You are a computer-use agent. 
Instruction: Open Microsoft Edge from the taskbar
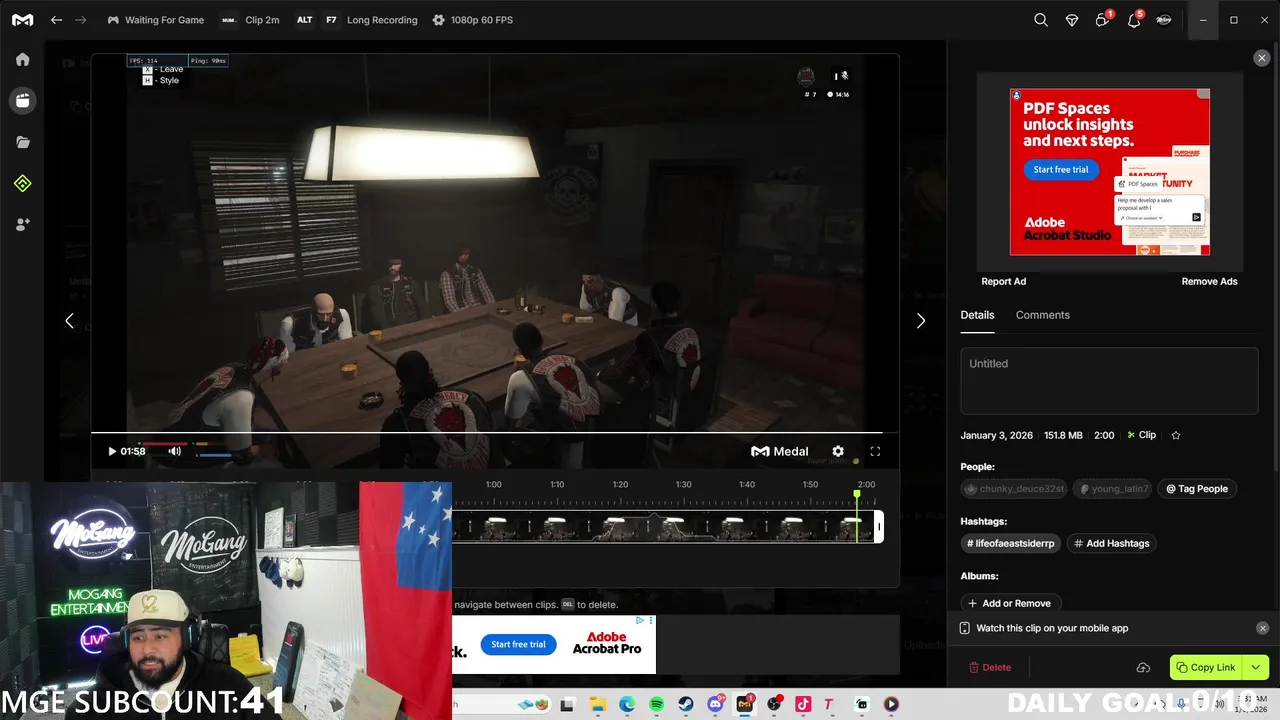(x=627, y=705)
